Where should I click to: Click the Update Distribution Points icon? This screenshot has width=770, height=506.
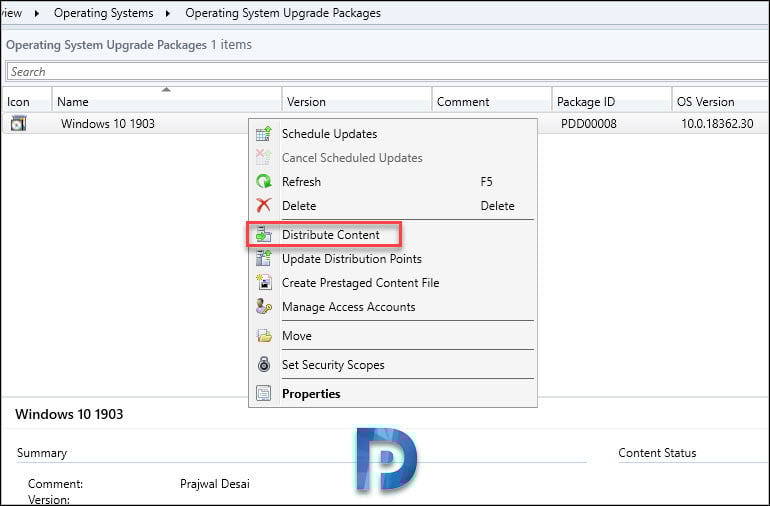264,258
